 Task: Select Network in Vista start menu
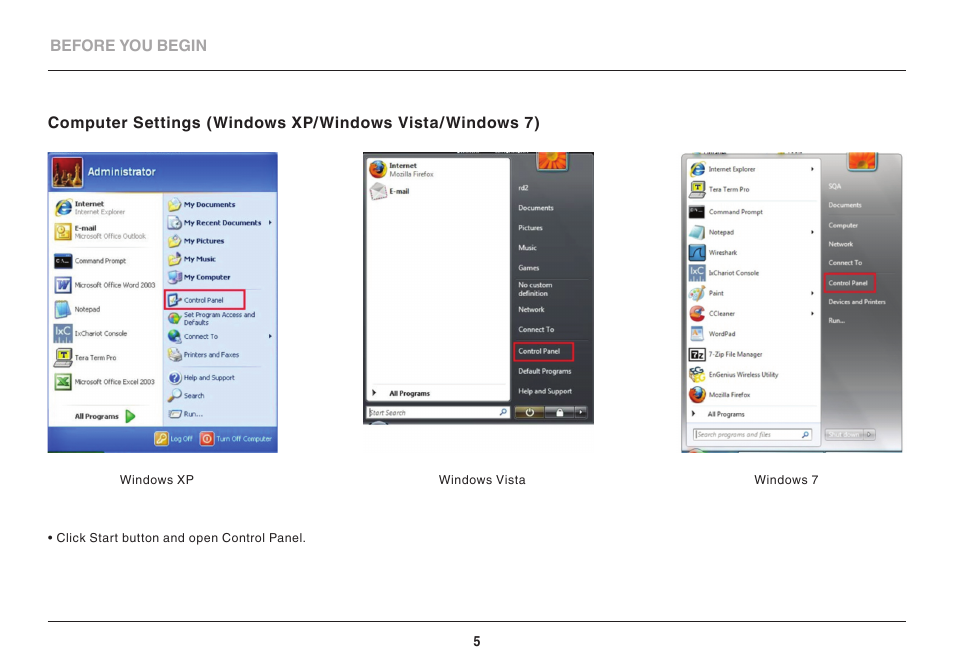click(531, 310)
